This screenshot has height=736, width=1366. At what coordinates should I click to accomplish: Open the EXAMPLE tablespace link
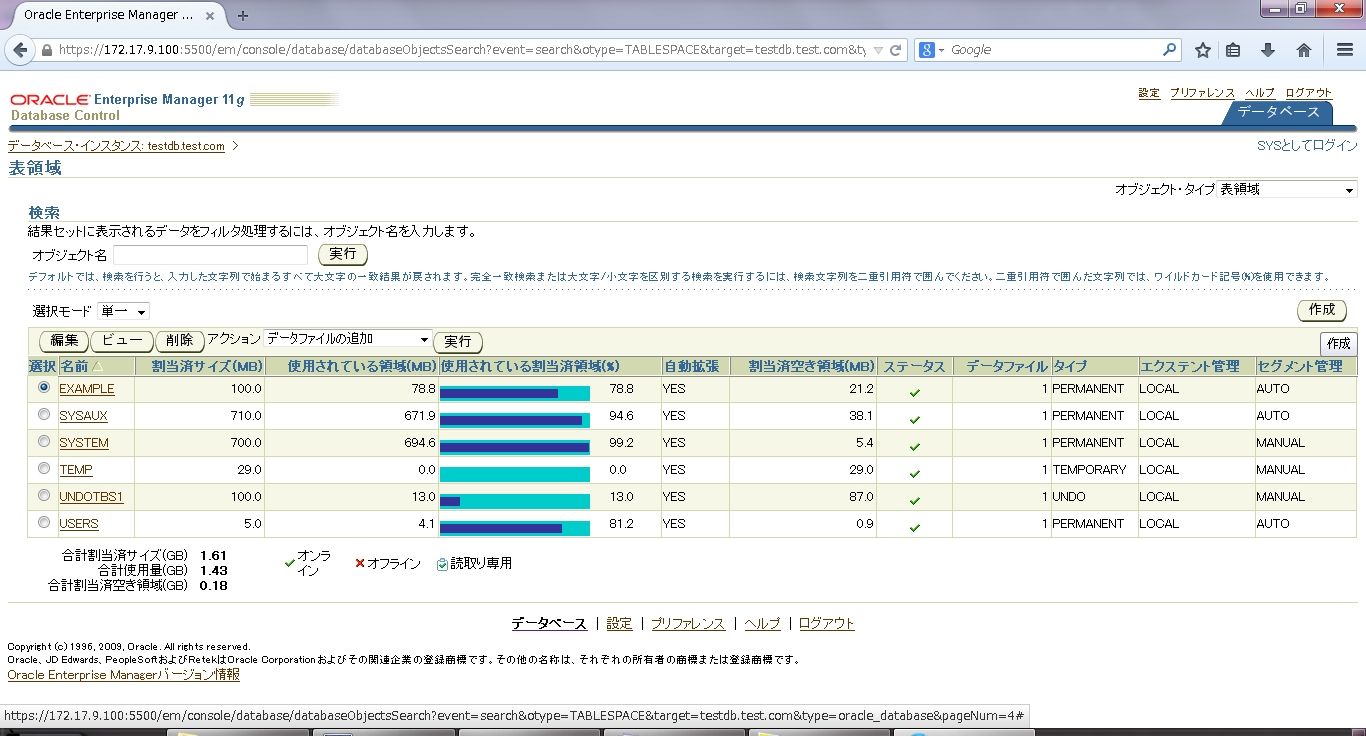pyautogui.click(x=87, y=388)
